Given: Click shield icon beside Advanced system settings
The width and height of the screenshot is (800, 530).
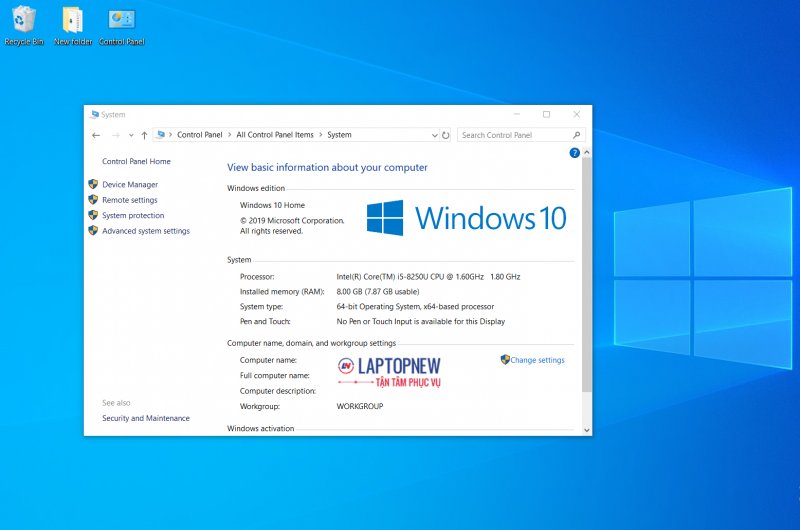Looking at the screenshot, I should click(93, 231).
